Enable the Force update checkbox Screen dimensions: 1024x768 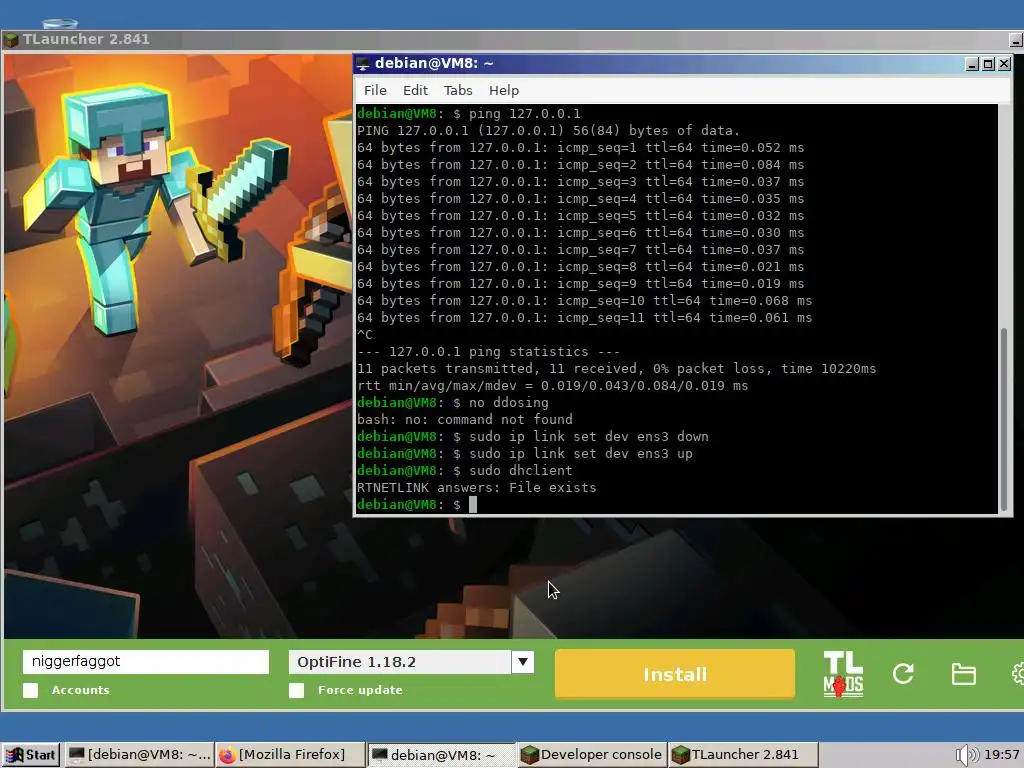[296, 690]
